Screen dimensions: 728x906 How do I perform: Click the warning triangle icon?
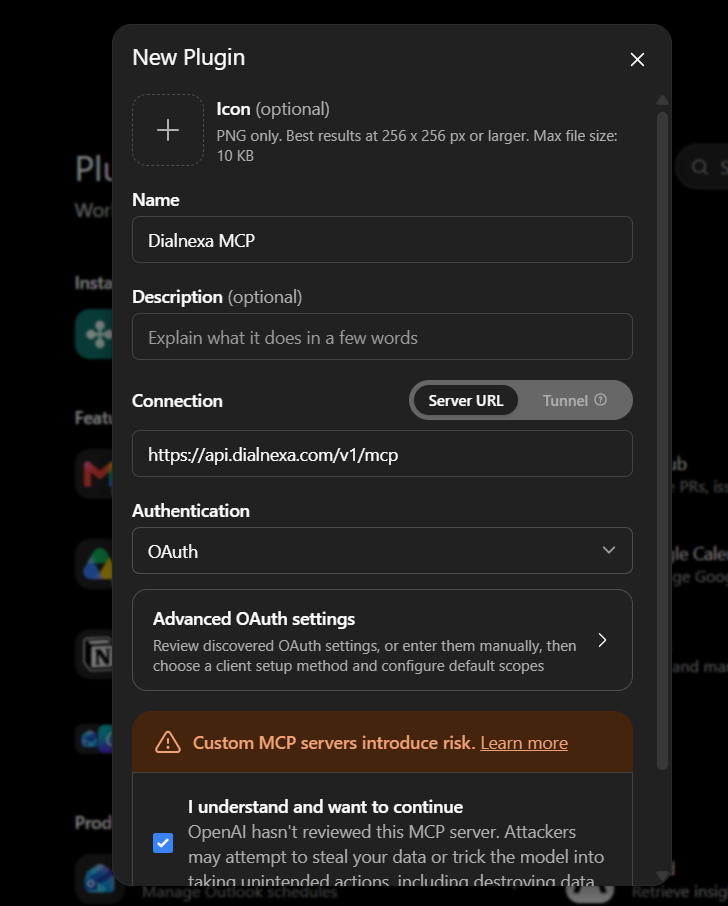pyautogui.click(x=168, y=742)
